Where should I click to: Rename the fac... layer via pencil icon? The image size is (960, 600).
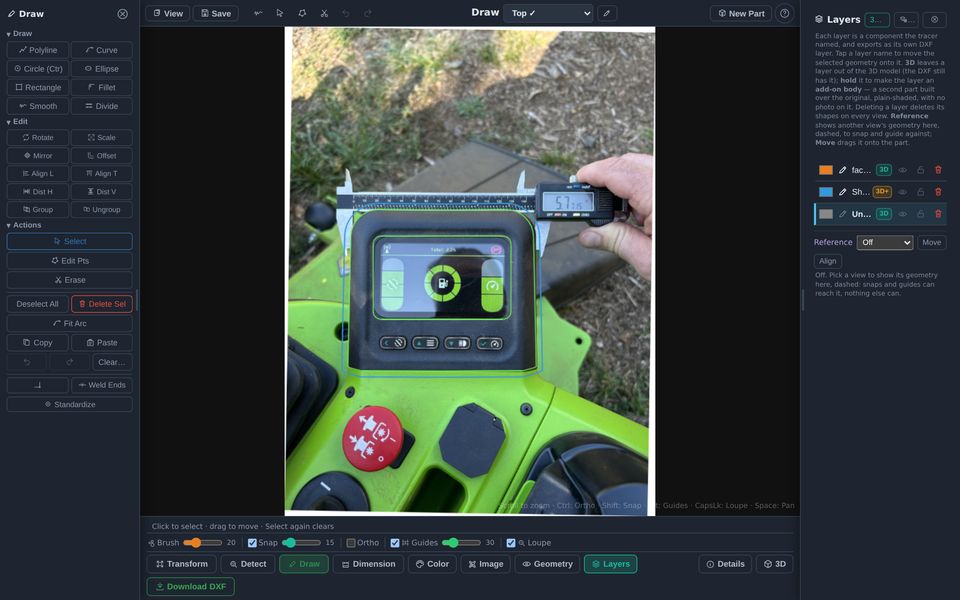tap(842, 170)
